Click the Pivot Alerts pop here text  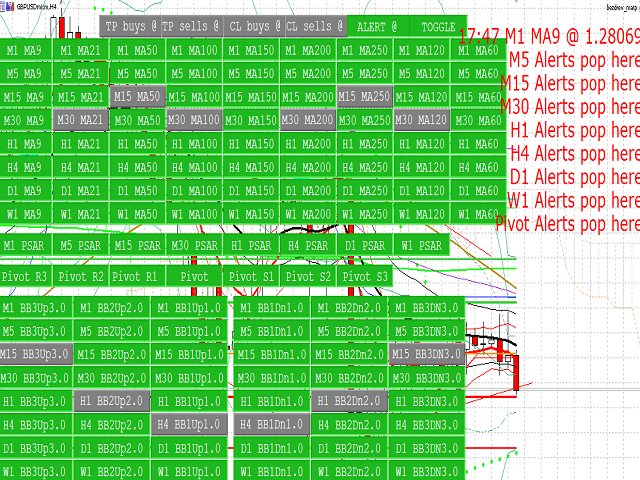click(568, 224)
